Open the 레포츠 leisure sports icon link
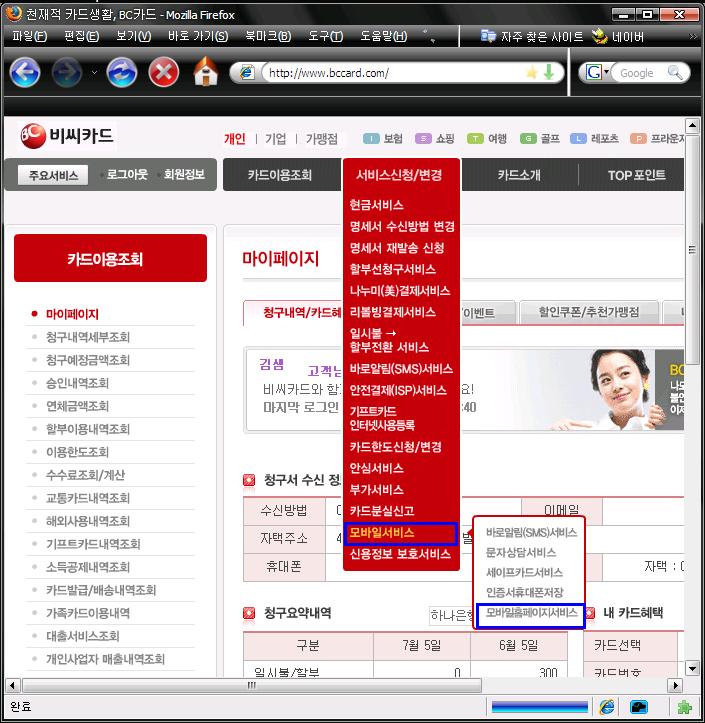 point(594,138)
